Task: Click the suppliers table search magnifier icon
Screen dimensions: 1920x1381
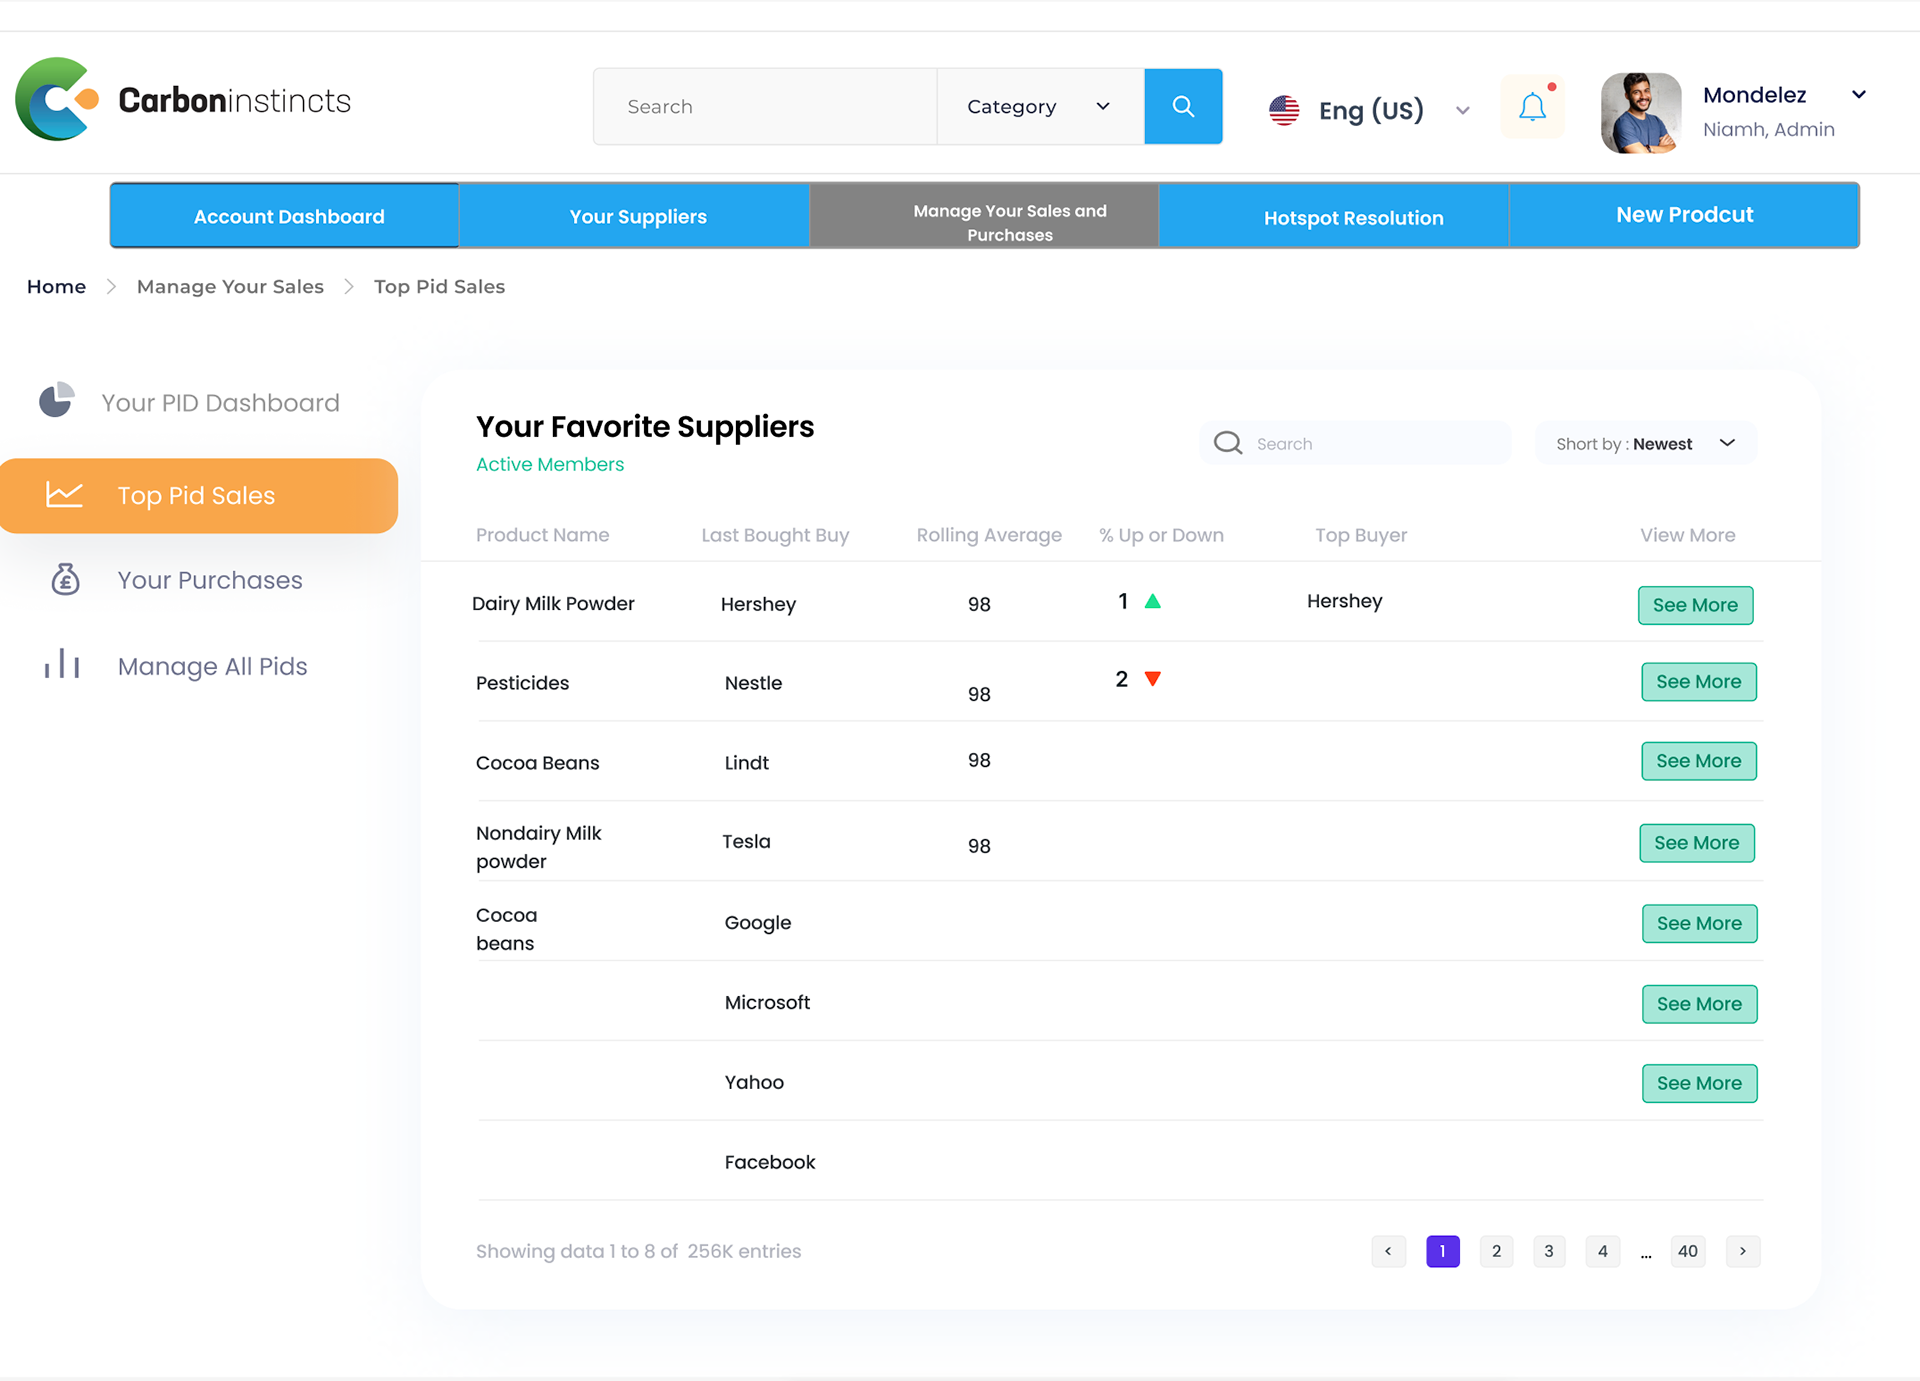Action: [1228, 443]
